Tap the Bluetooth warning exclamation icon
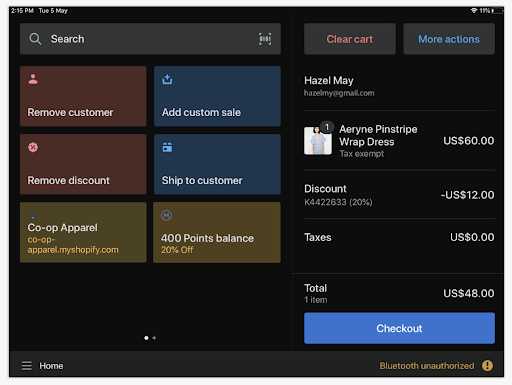Image resolution: width=512 pixels, height=385 pixels. 487,366
